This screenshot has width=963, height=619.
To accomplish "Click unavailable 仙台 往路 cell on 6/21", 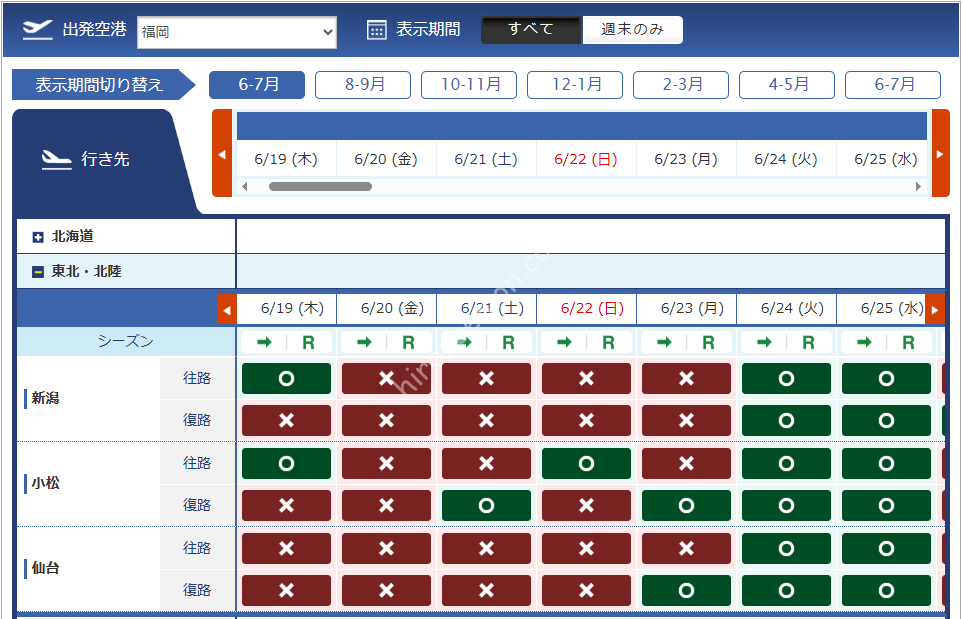I will click(x=486, y=548).
